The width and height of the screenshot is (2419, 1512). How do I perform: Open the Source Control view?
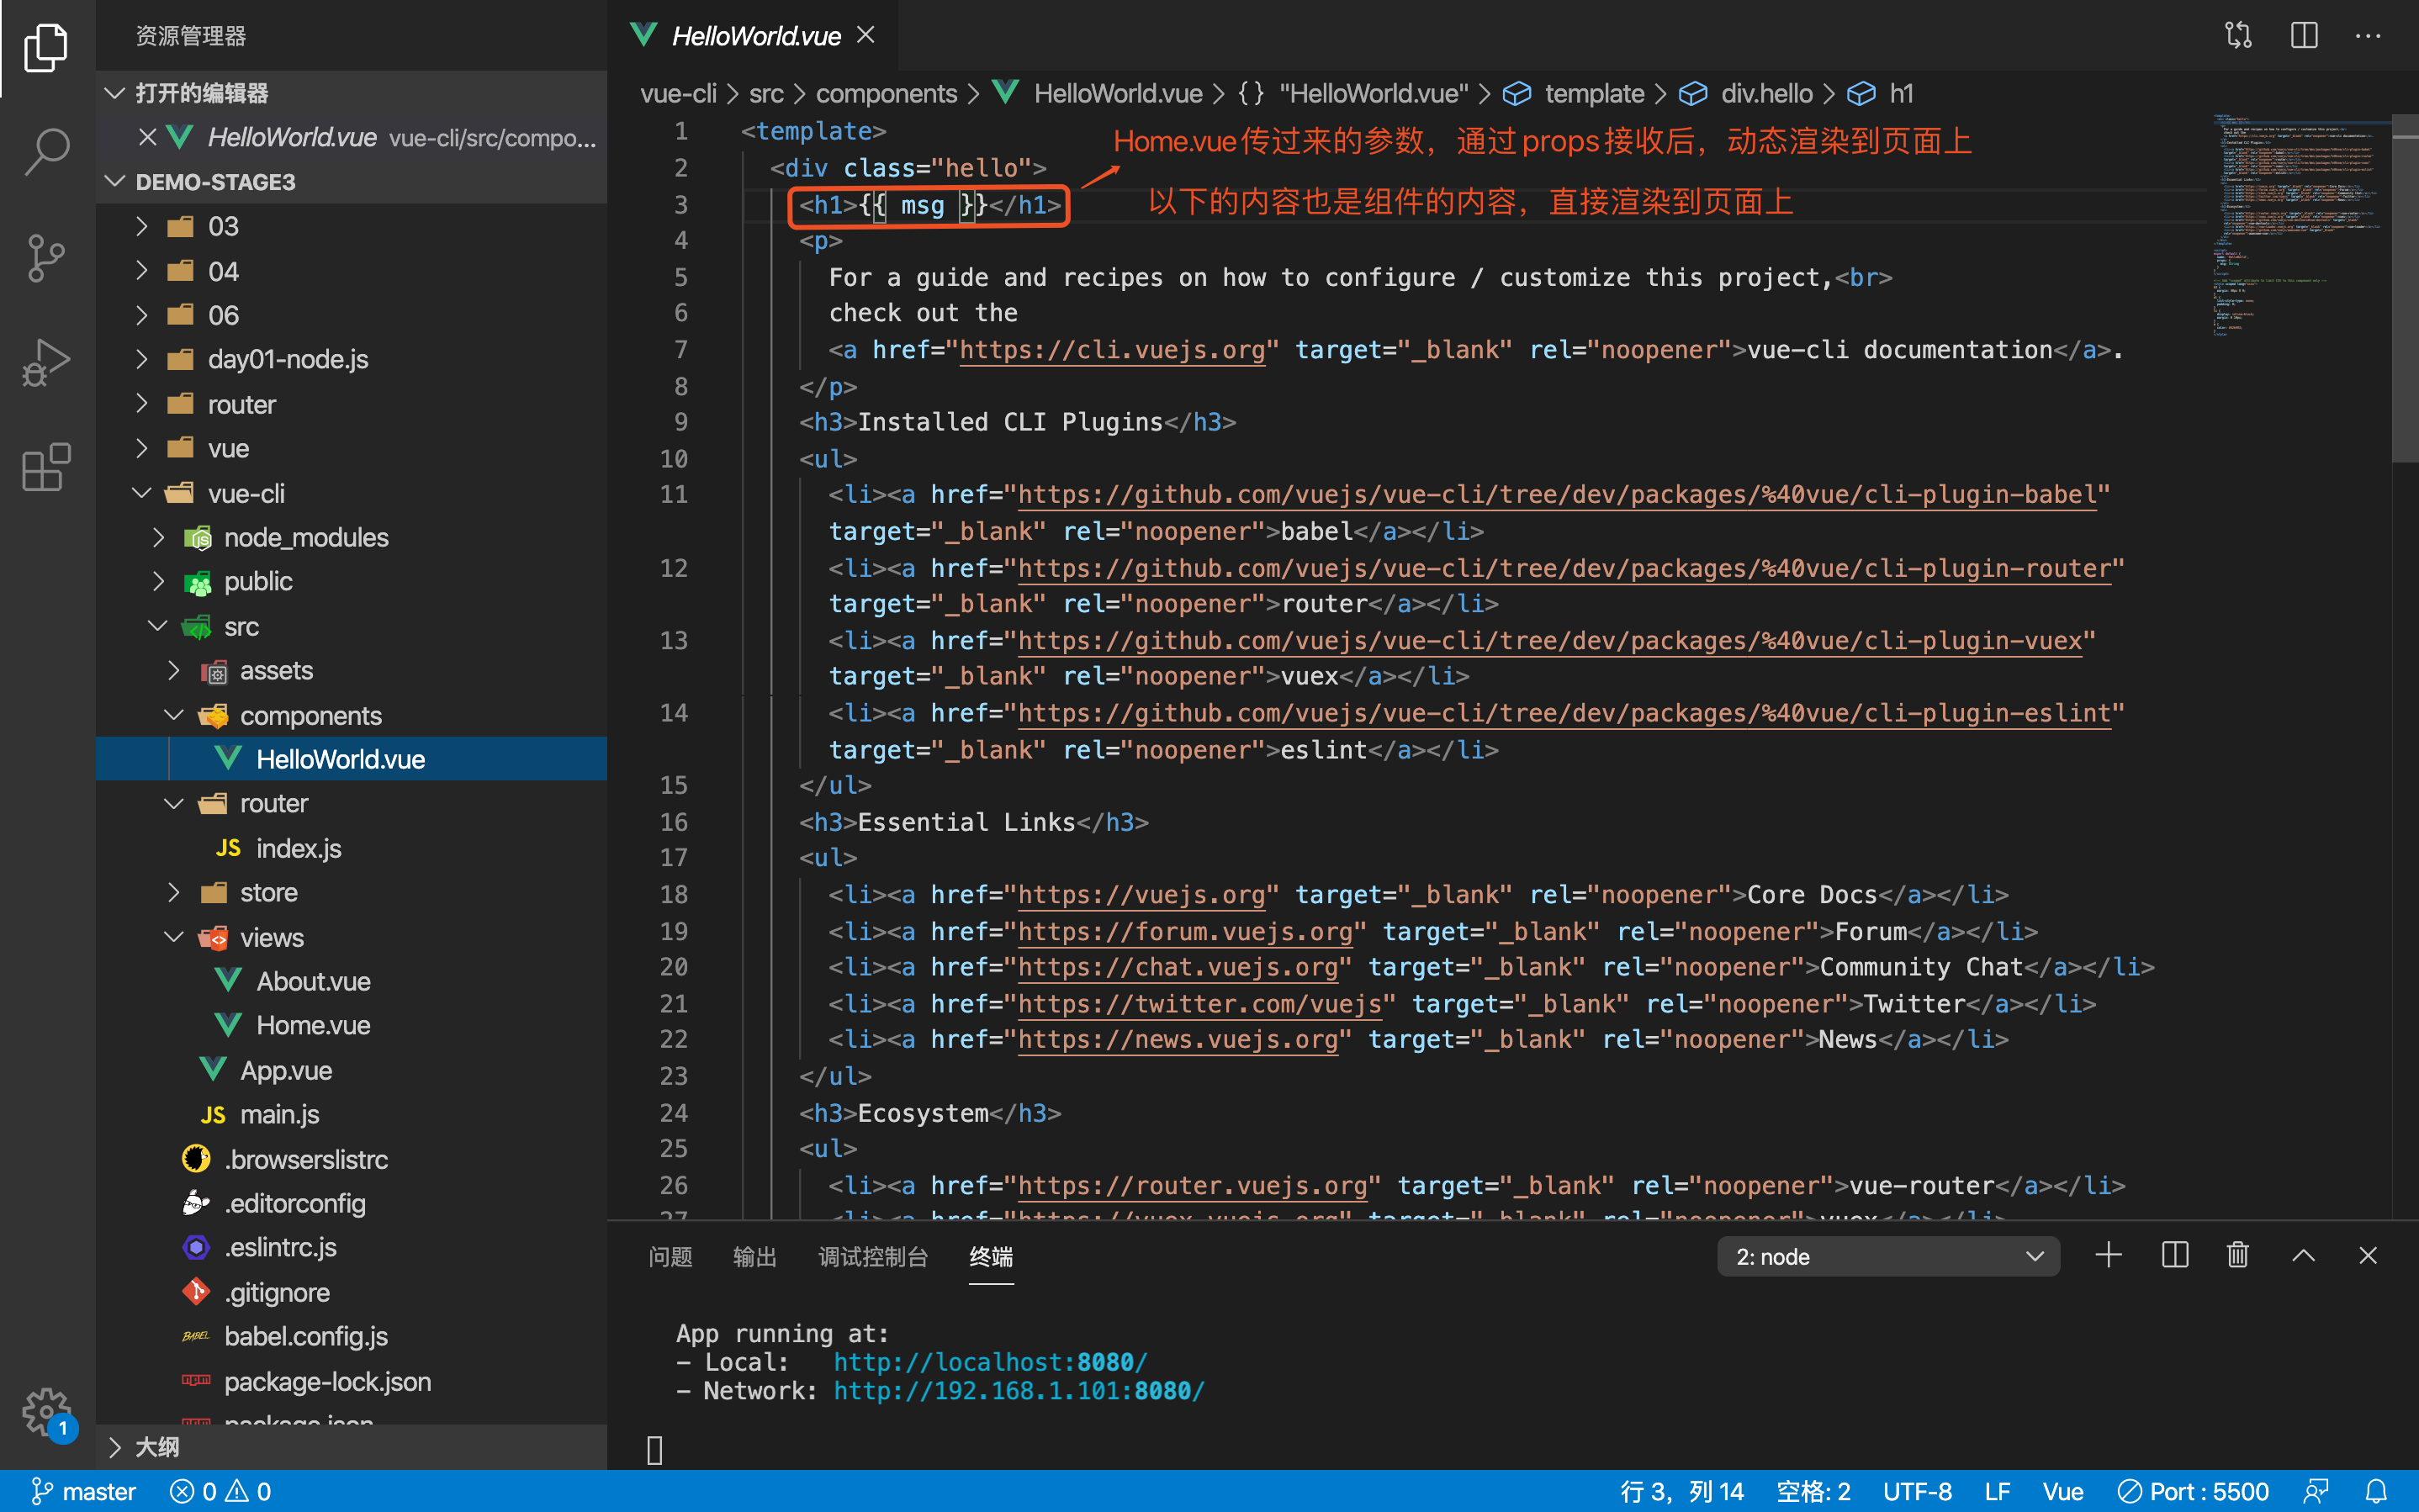[x=46, y=257]
